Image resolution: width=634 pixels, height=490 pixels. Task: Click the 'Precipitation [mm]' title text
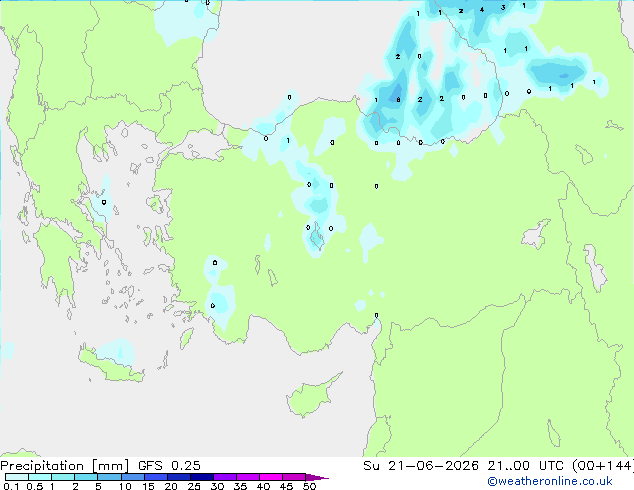tap(65, 466)
